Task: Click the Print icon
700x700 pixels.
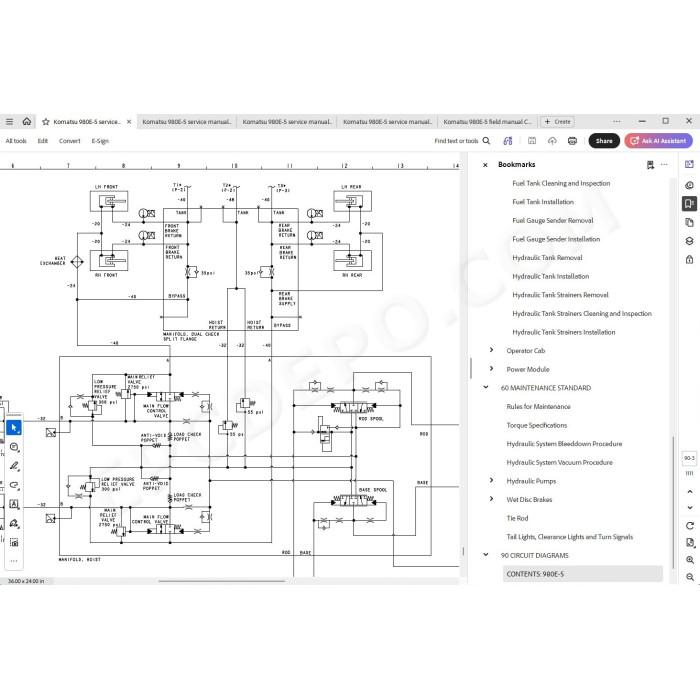Action: pyautogui.click(x=572, y=141)
